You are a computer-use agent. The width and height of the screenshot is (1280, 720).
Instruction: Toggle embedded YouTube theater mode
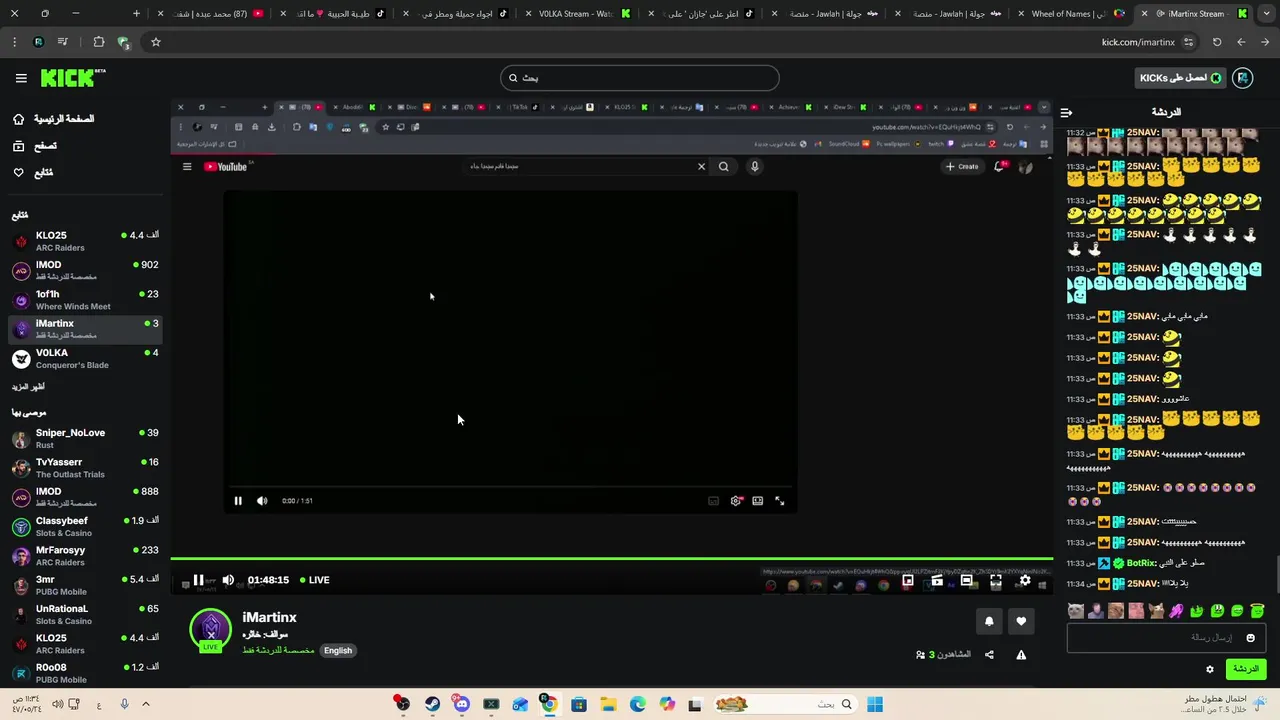758,501
